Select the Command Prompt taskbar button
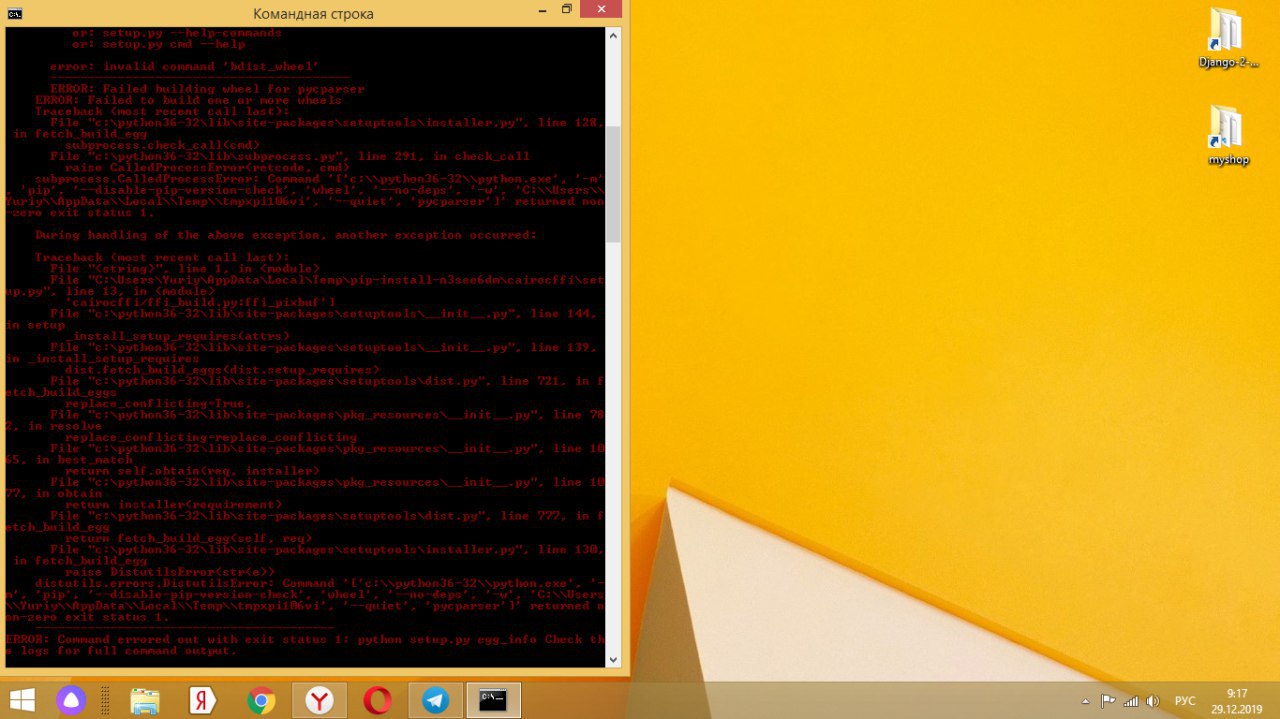Screen dimensions: 1280x719 point(493,701)
